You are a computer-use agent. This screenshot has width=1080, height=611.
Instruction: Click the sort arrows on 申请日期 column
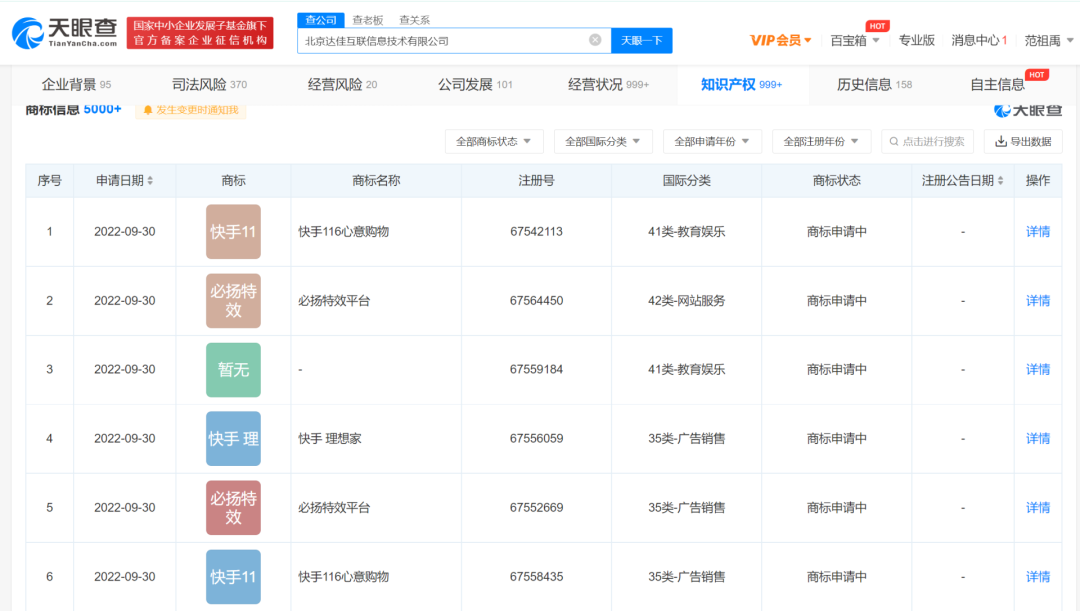point(152,180)
